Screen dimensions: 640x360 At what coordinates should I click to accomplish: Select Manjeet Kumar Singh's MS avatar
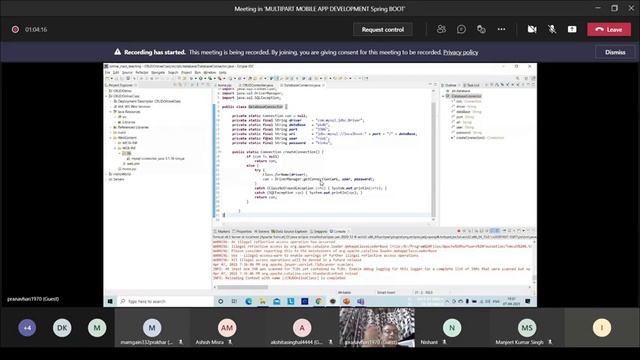click(x=527, y=327)
